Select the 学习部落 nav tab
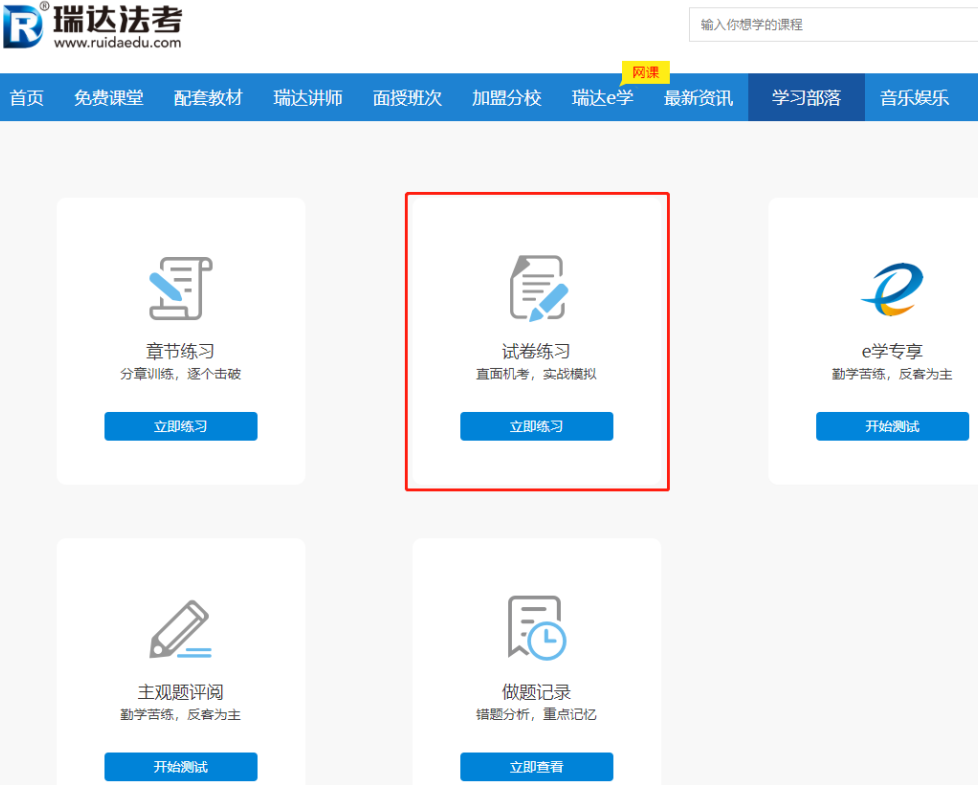 (806, 97)
